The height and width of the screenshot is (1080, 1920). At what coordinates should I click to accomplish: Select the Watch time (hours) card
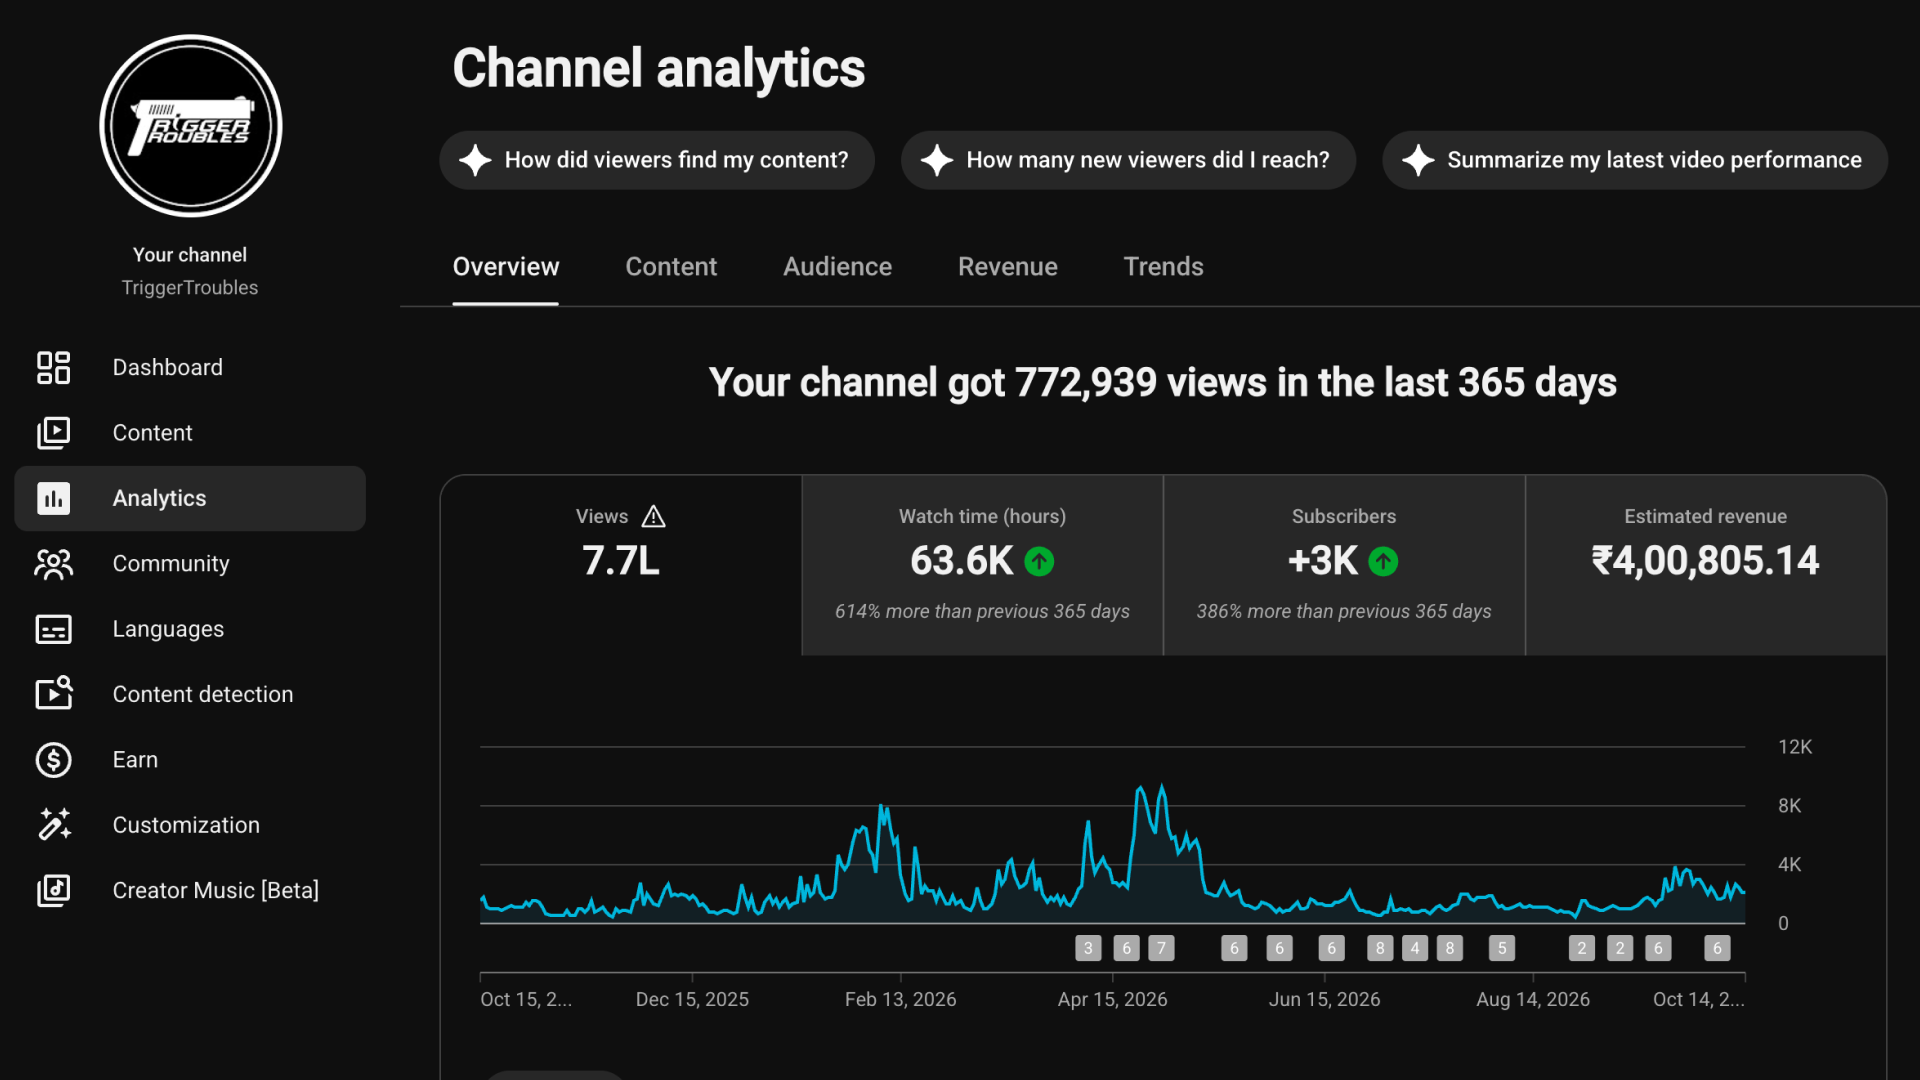click(x=982, y=565)
